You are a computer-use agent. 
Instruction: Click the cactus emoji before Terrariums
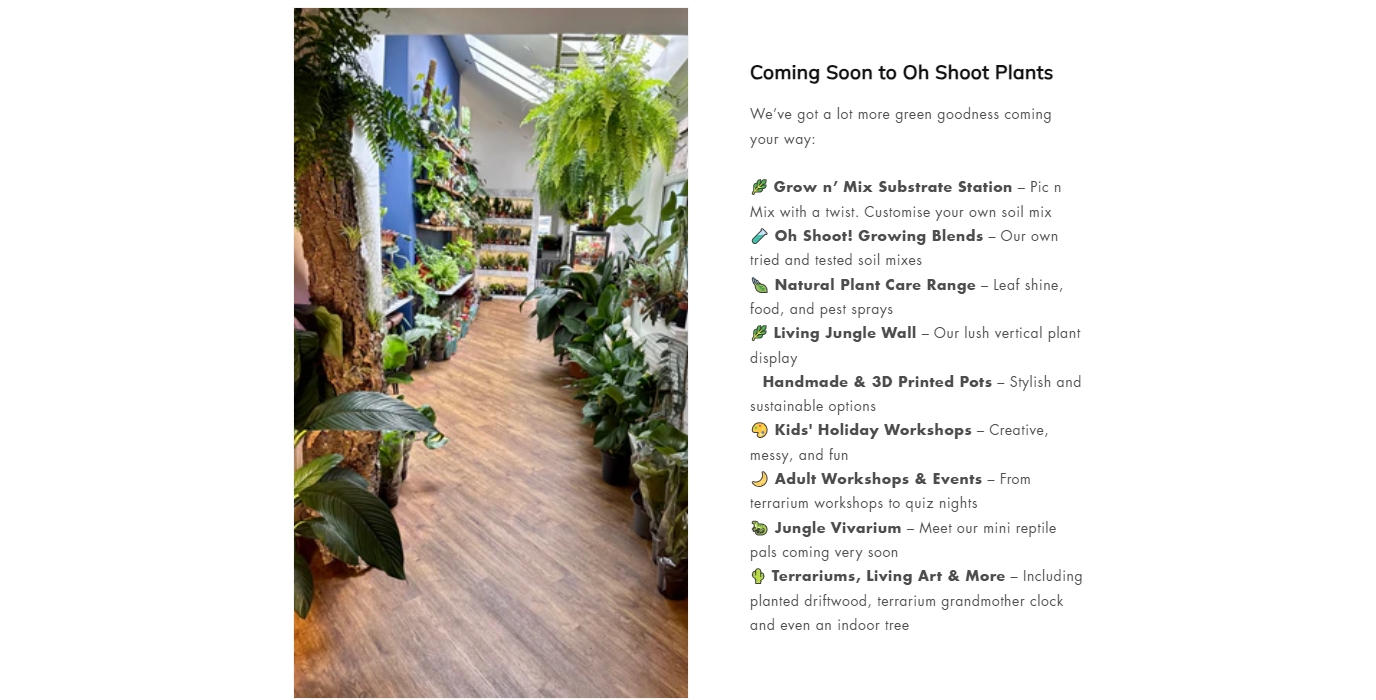[758, 576]
